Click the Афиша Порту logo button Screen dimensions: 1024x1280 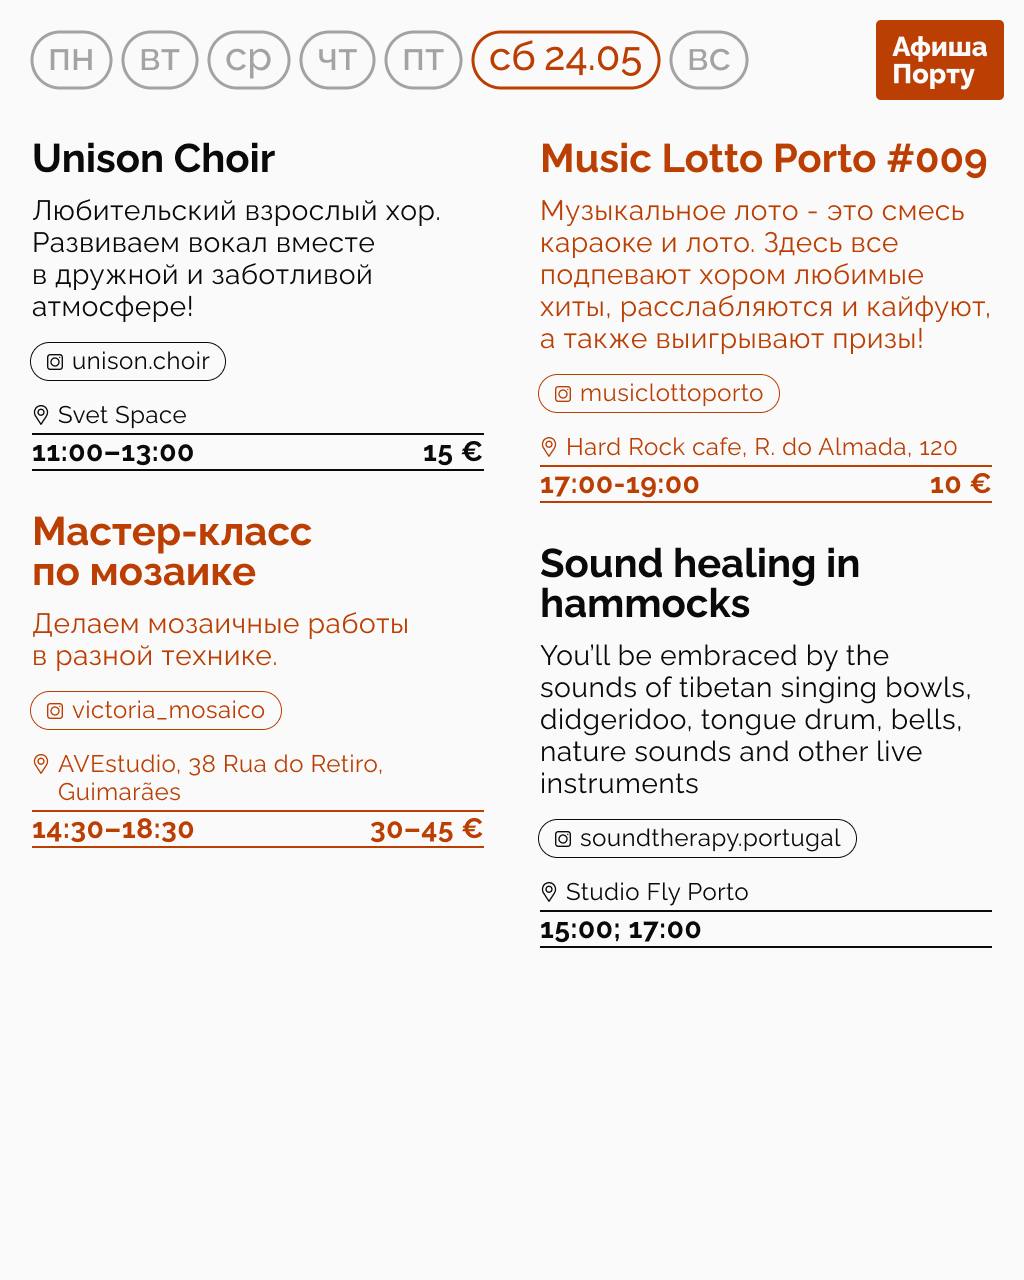coord(939,60)
